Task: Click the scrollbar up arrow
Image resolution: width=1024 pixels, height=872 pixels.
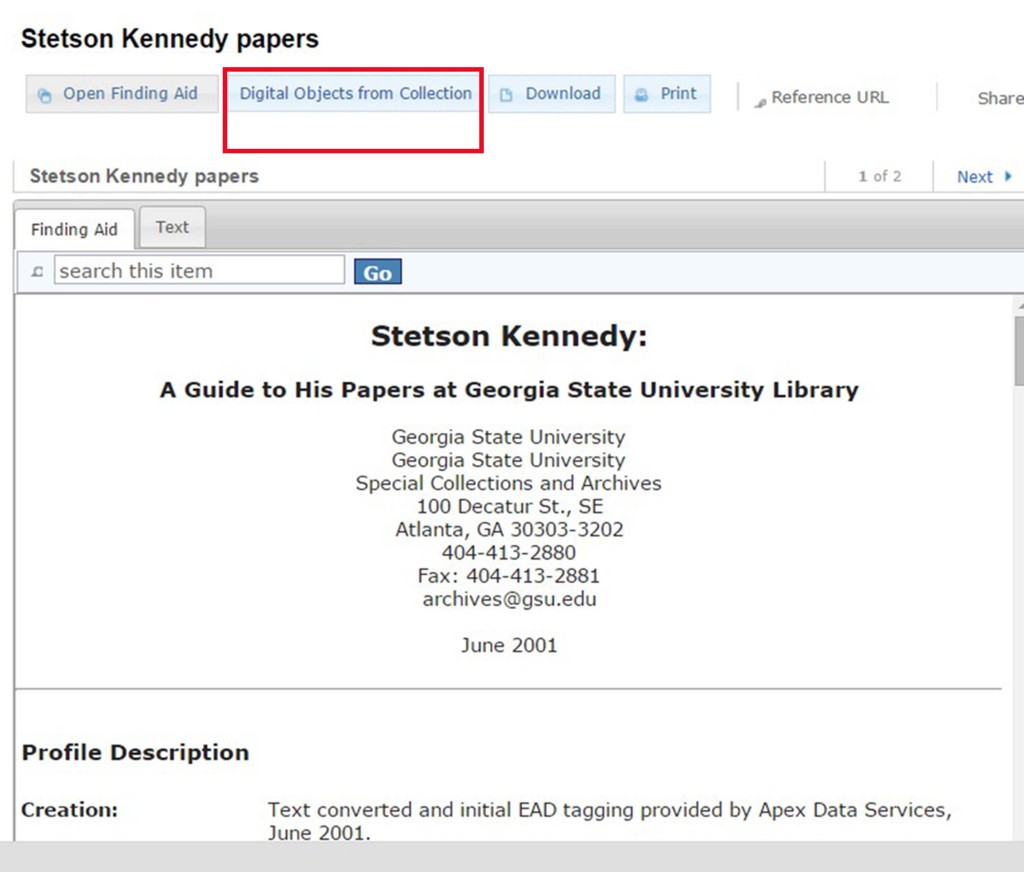Action: tap(1019, 306)
